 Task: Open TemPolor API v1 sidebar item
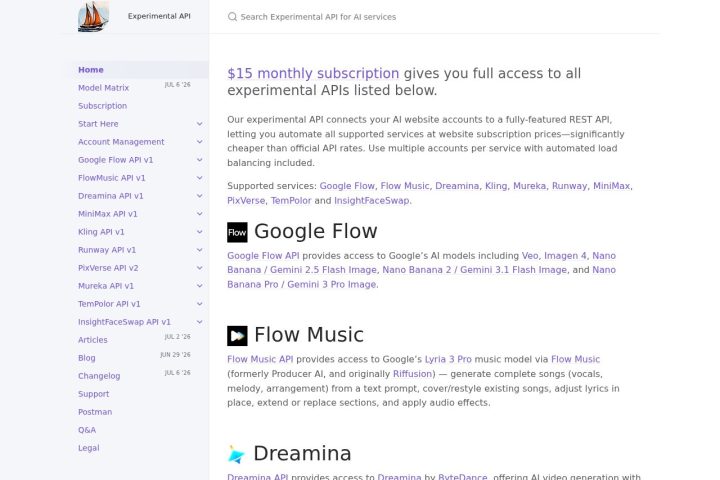tap(109, 304)
